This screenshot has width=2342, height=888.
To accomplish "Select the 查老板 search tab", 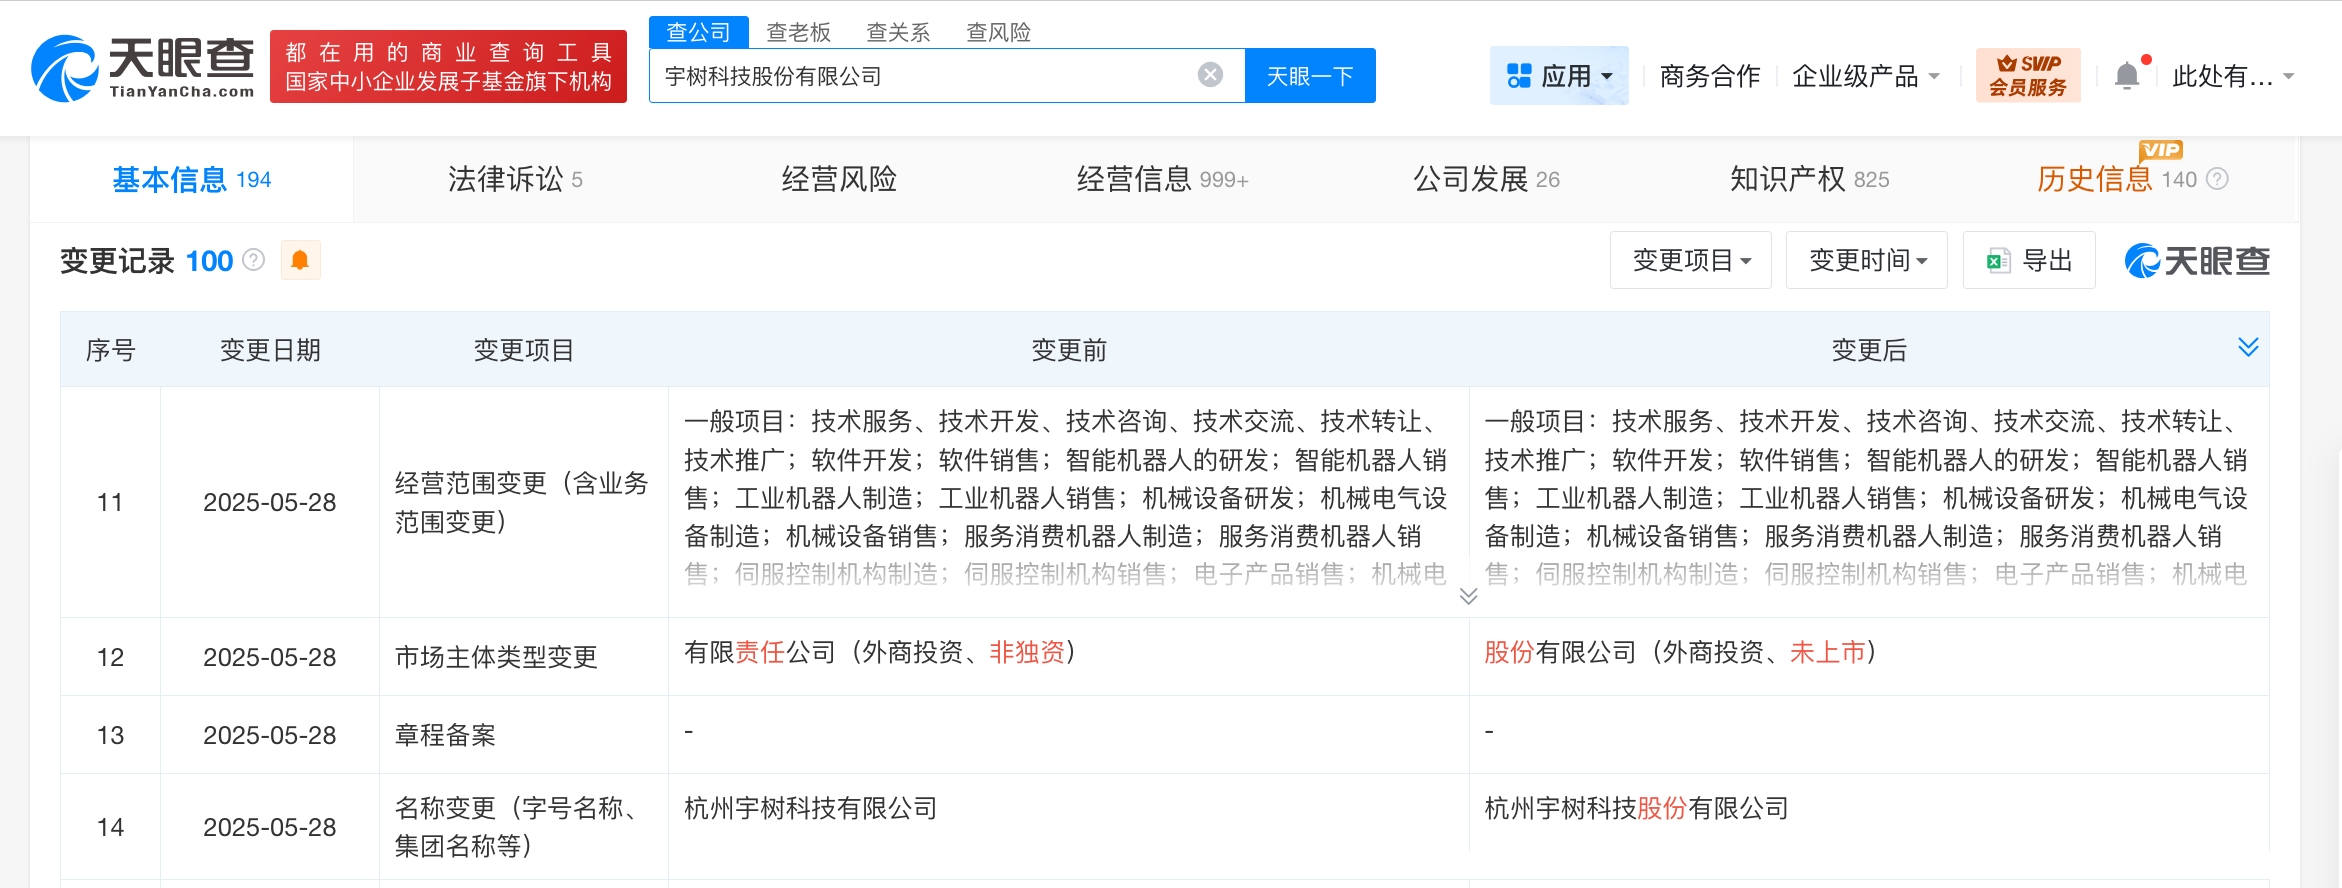I will [798, 32].
